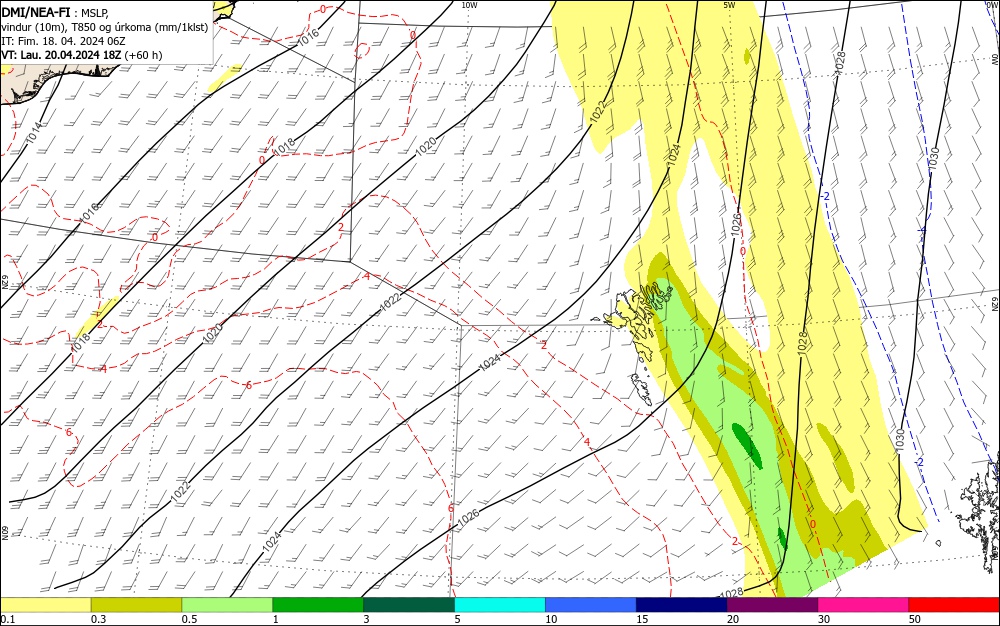Click the legend value '20'
This screenshot has width=1000, height=626.
pyautogui.click(x=733, y=619)
